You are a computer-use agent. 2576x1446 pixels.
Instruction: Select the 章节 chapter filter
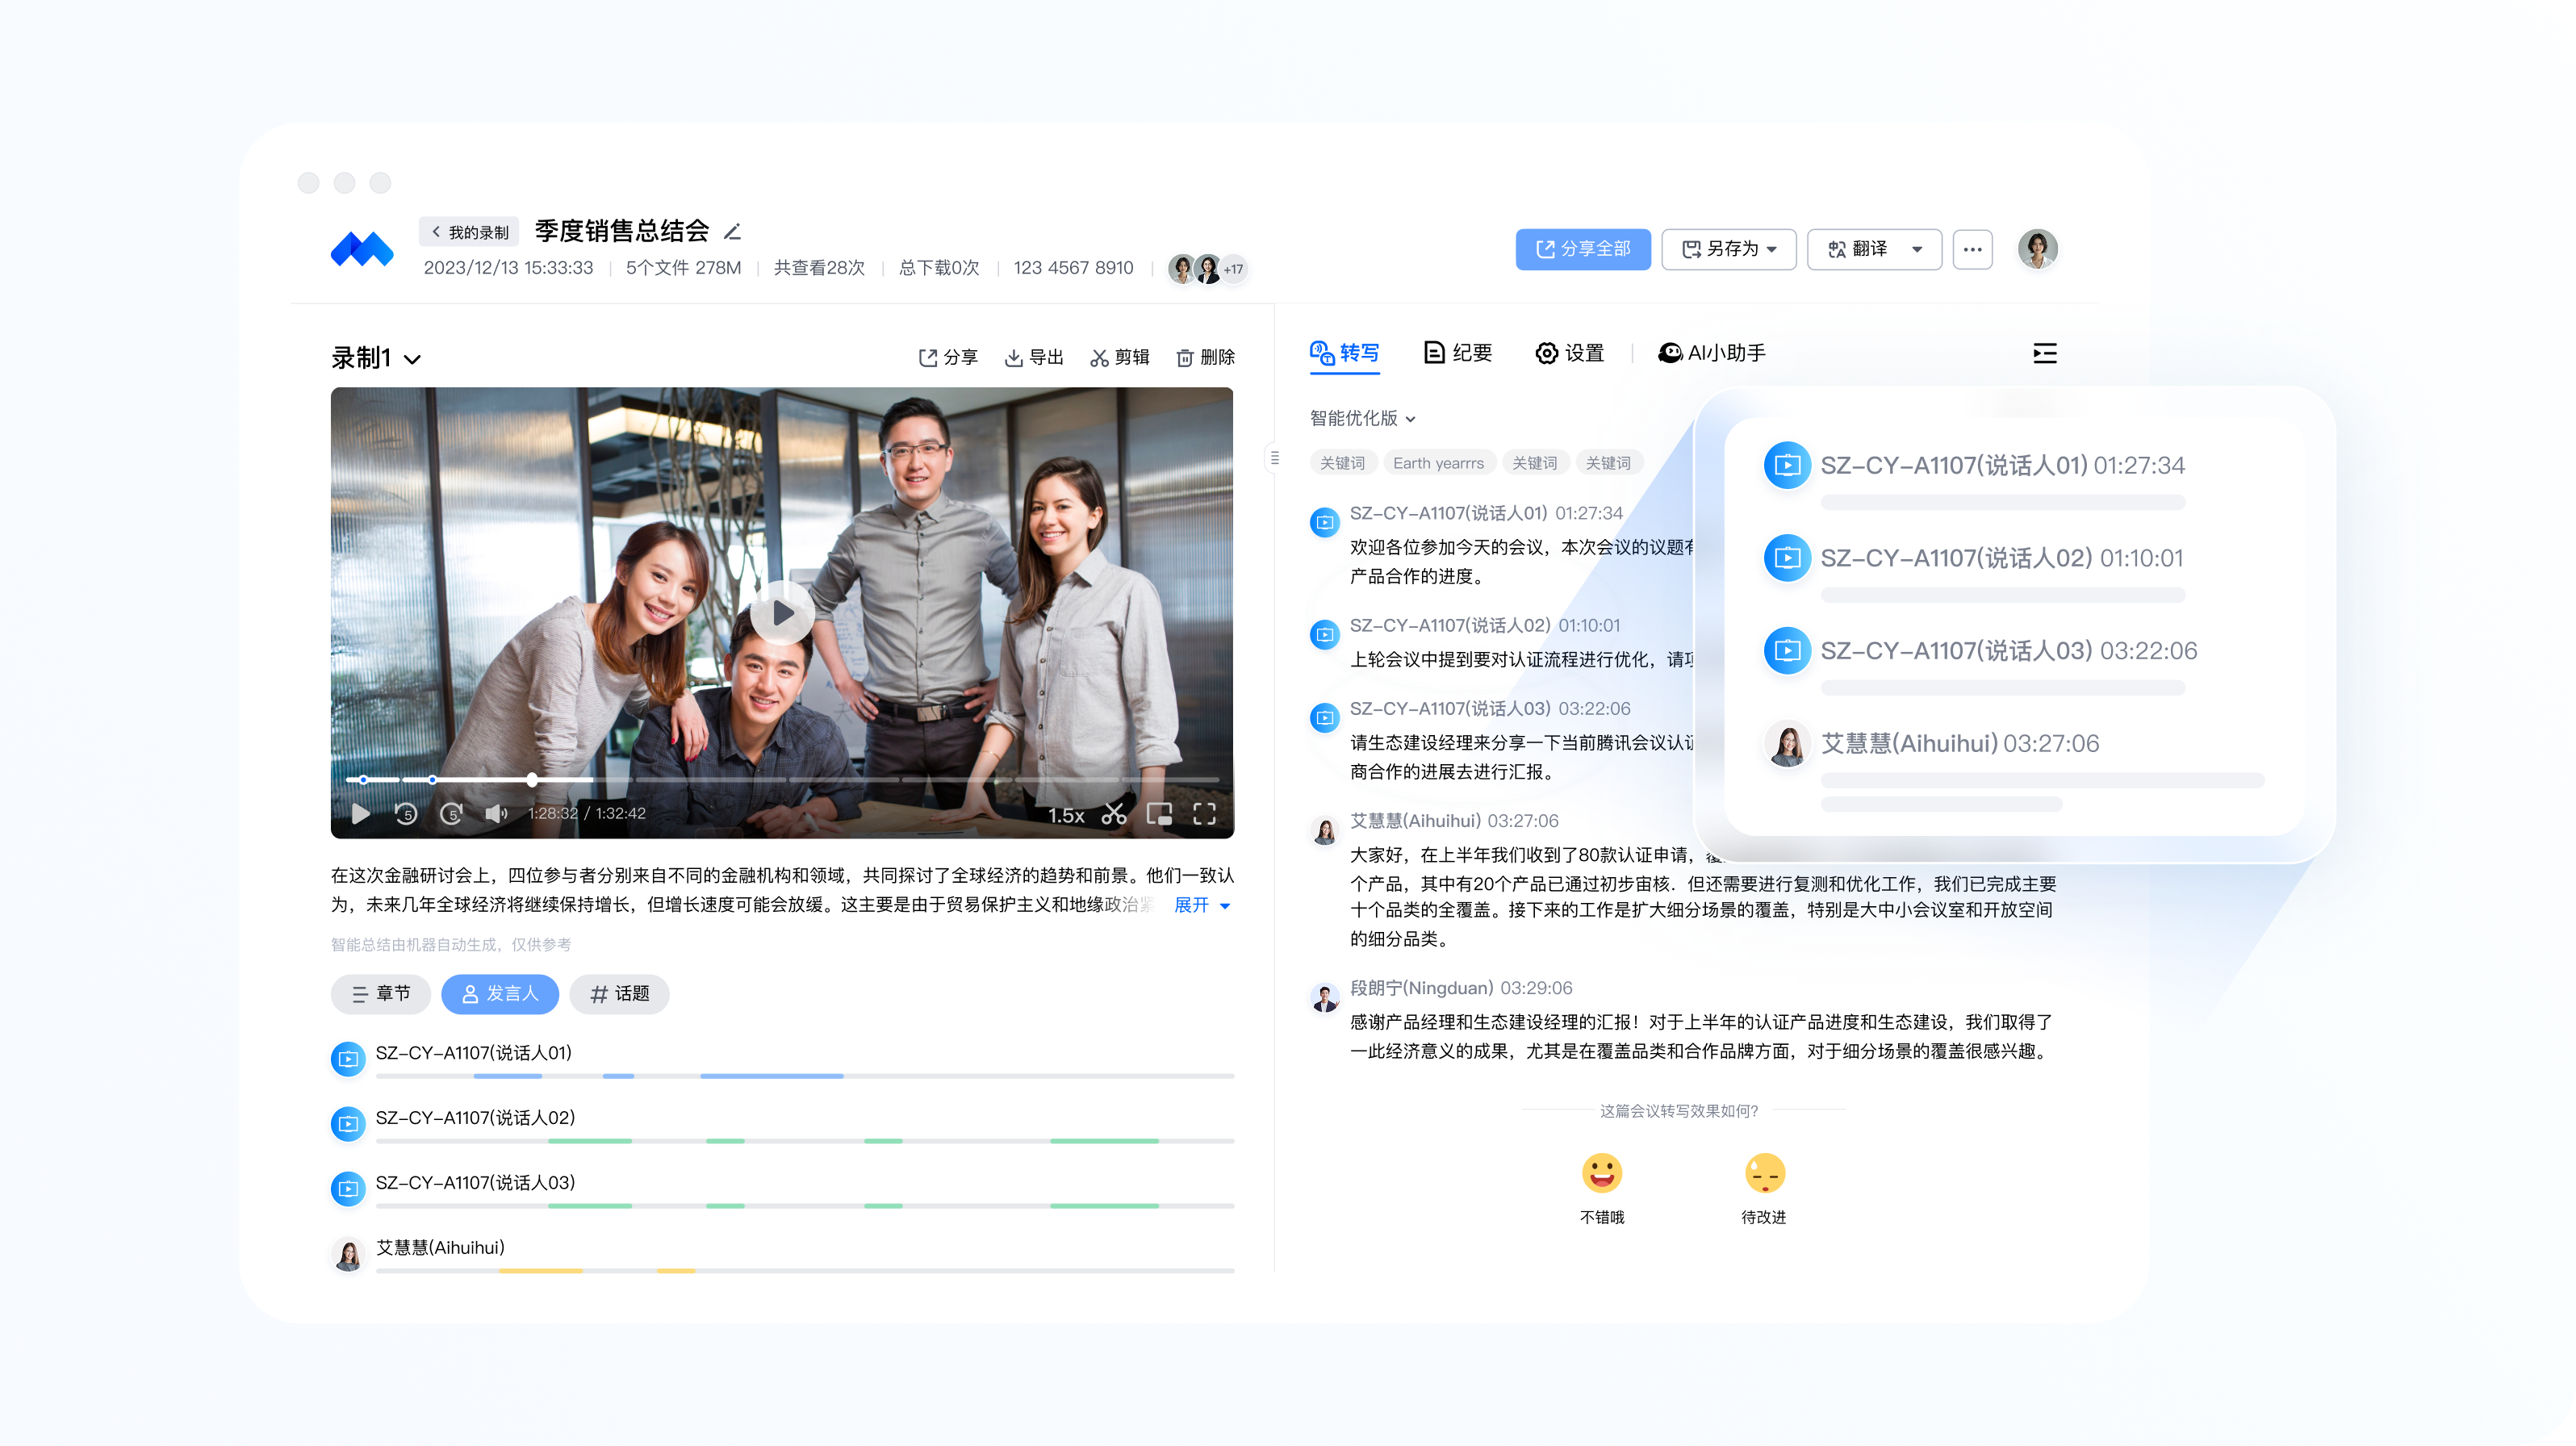click(x=380, y=994)
